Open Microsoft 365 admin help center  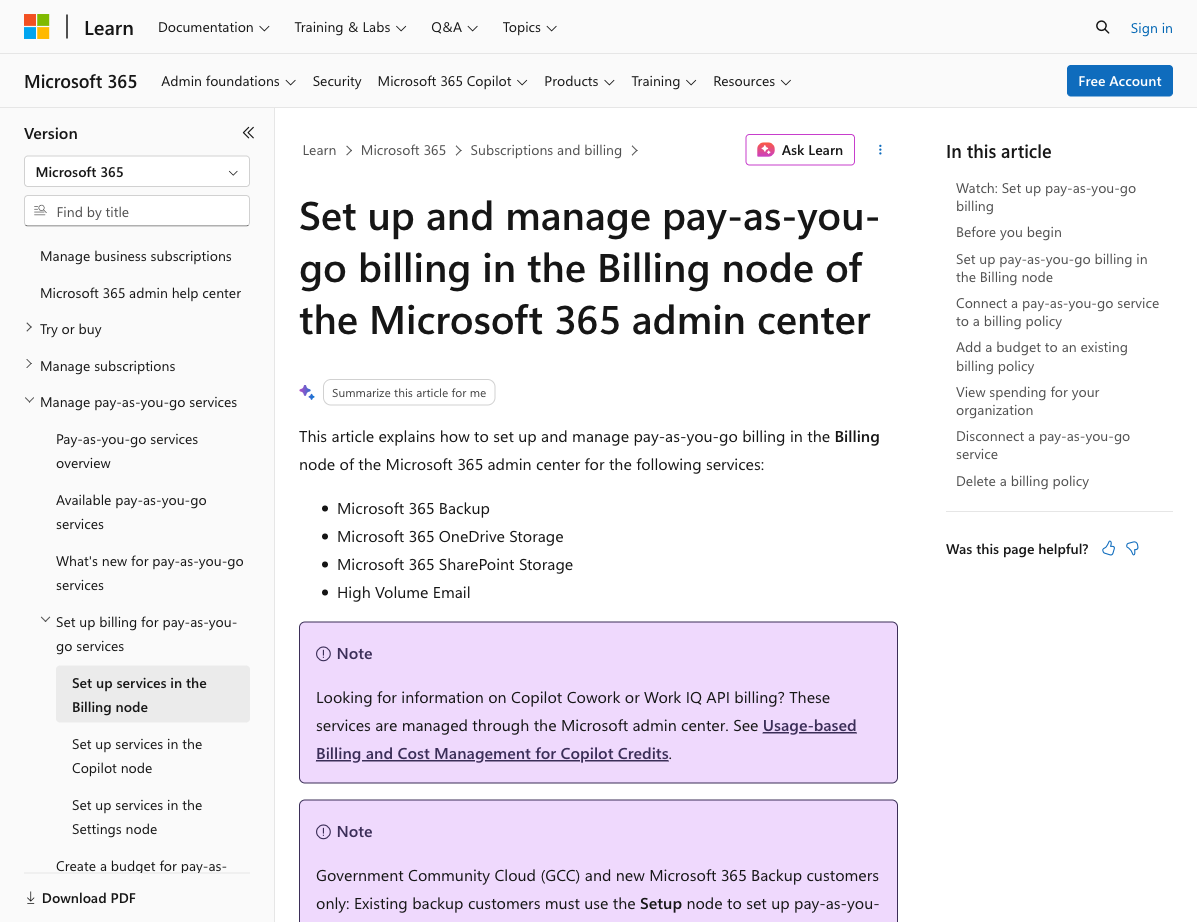[140, 293]
